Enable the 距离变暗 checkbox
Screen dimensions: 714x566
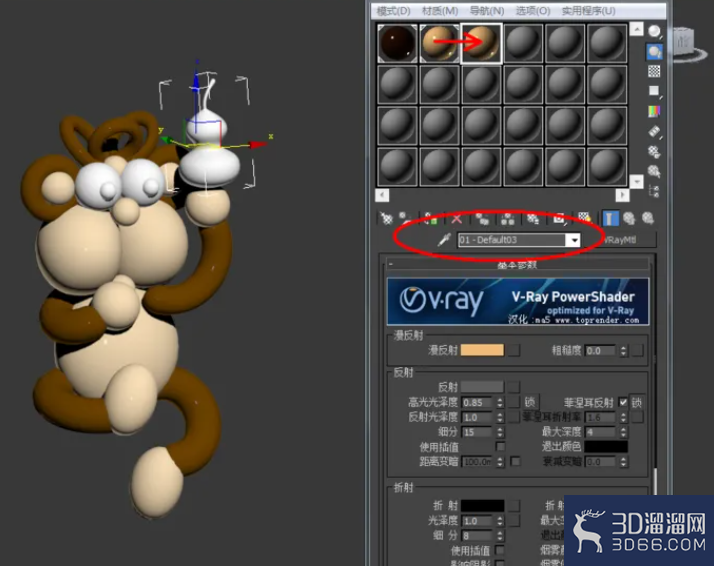[x=515, y=461]
